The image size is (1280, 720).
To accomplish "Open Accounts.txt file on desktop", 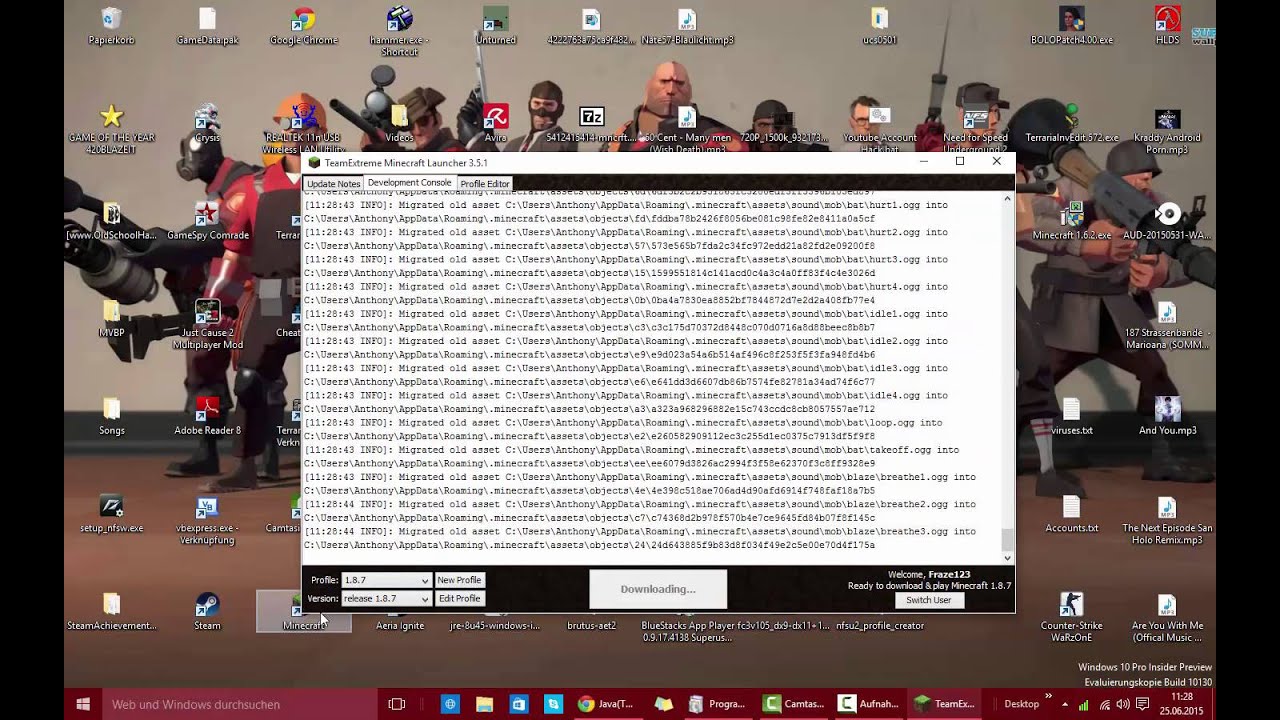I will pyautogui.click(x=1071, y=512).
